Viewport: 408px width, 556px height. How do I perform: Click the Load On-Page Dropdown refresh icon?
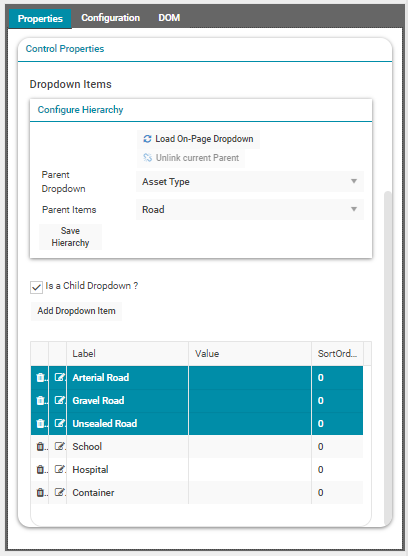click(x=147, y=139)
